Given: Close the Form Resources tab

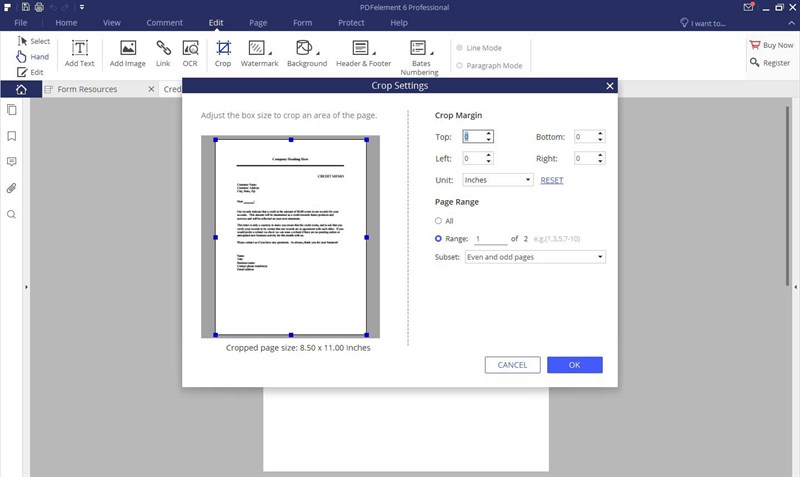Looking at the screenshot, I should coord(151,89).
